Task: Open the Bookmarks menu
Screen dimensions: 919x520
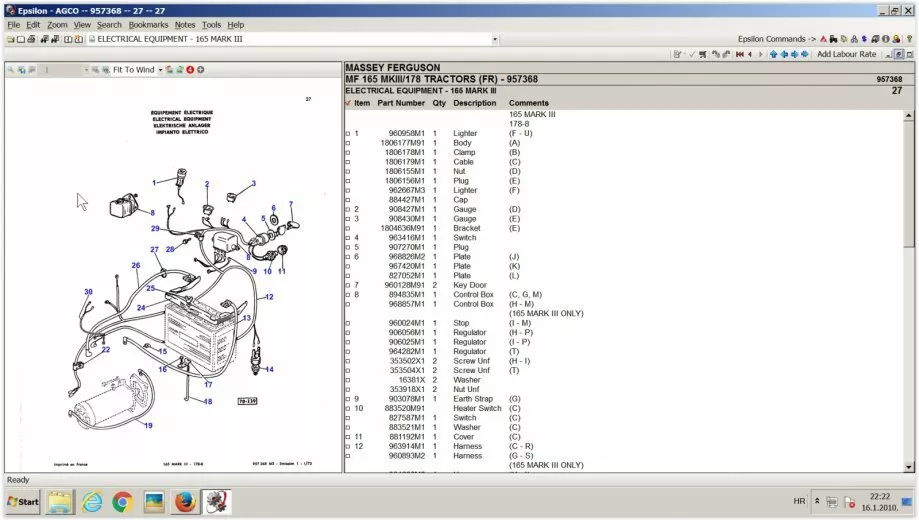Action: tap(148, 25)
